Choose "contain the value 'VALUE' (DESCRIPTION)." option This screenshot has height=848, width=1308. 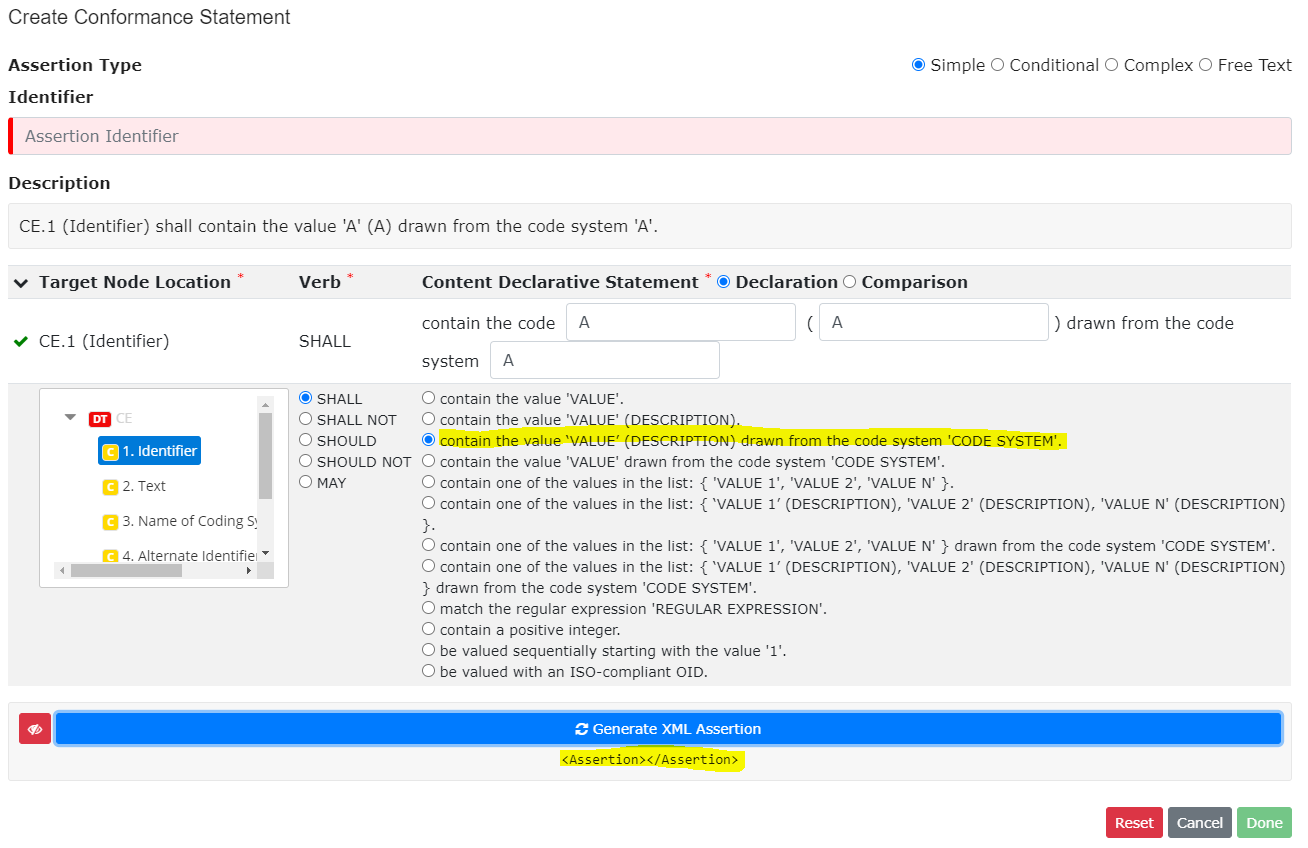[x=429, y=419]
